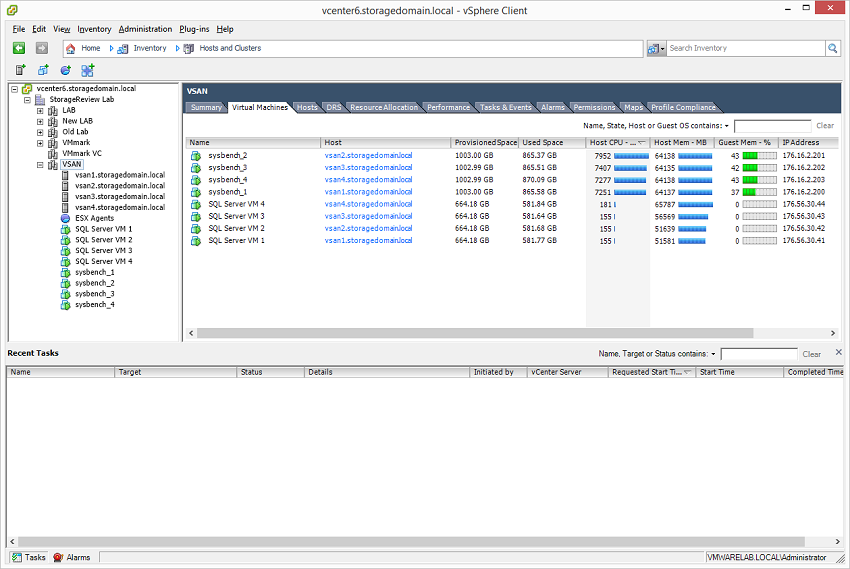The height and width of the screenshot is (569, 850).
Task: Open the Plug-ins menu
Action: [x=194, y=29]
